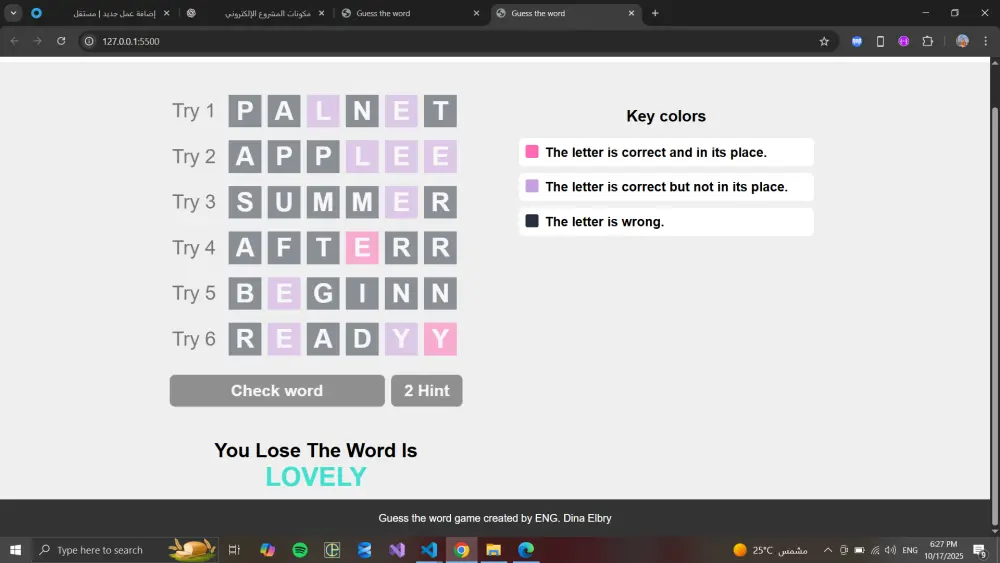Screen dimensions: 1000x563
Task: Open volume control in system tray
Action: click(890, 550)
